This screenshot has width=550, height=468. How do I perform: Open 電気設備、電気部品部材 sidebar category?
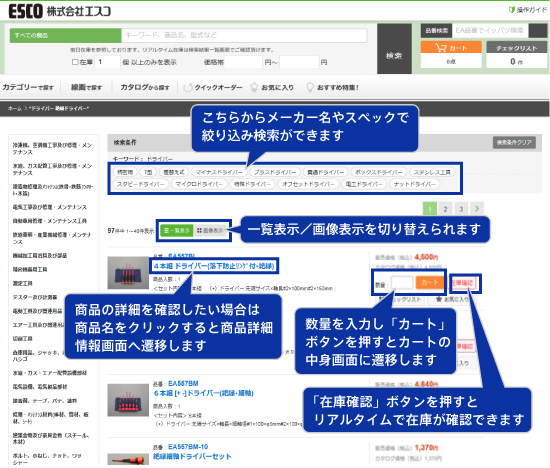[40, 387]
